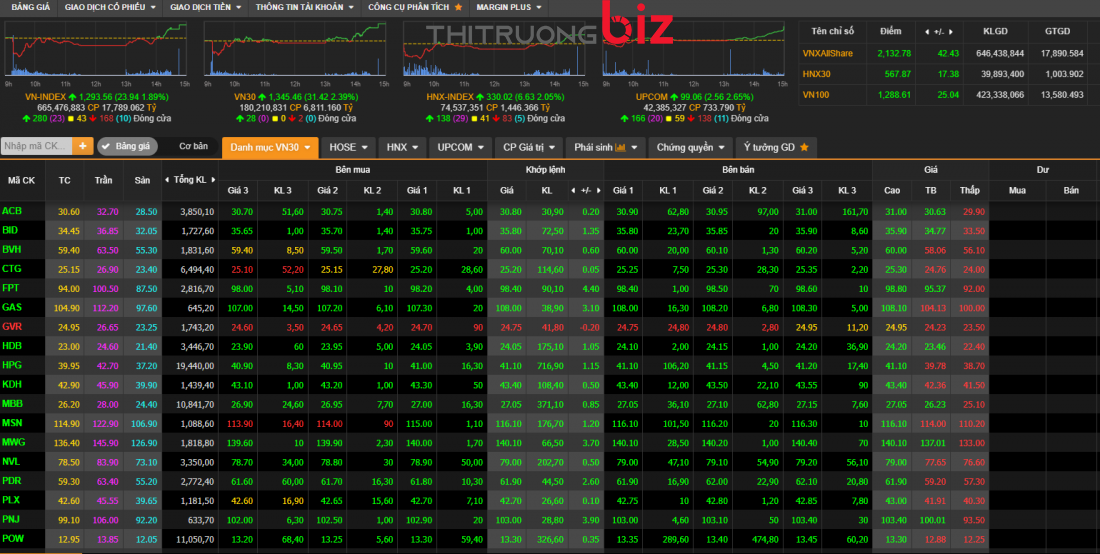Click HPG total volume 19,440,00
The image size is (1100, 554).
[196, 365]
